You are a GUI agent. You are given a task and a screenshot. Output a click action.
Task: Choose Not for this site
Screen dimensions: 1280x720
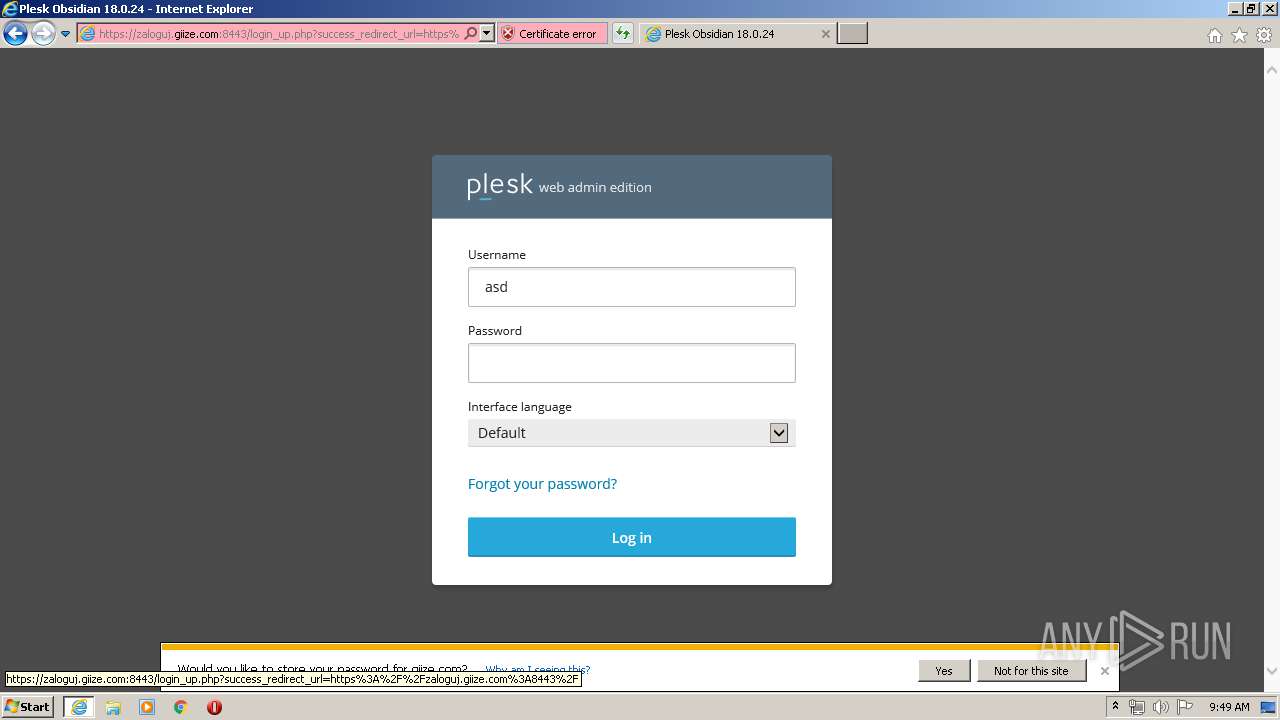1031,671
